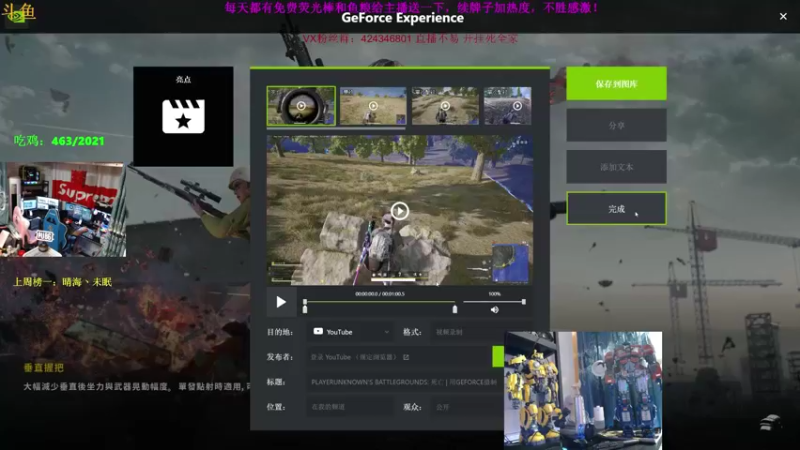800x450 pixels.
Task: Play the clip using the preview overlay button
Action: coord(399,211)
